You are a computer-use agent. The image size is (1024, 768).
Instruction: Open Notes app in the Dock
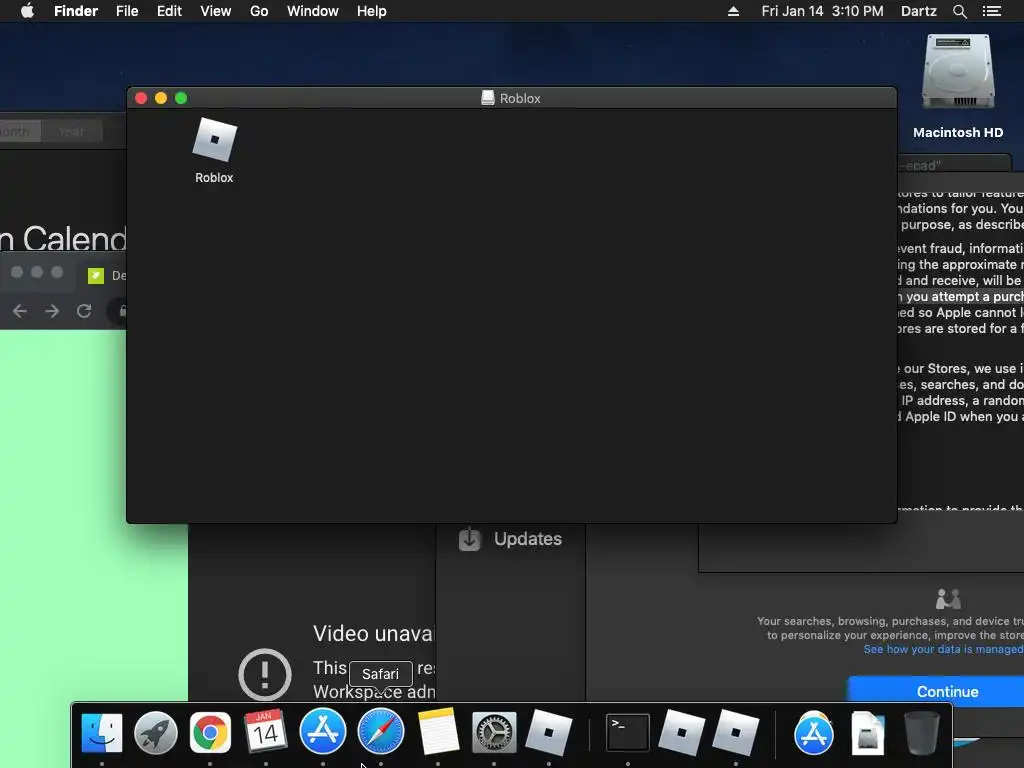tap(438, 732)
